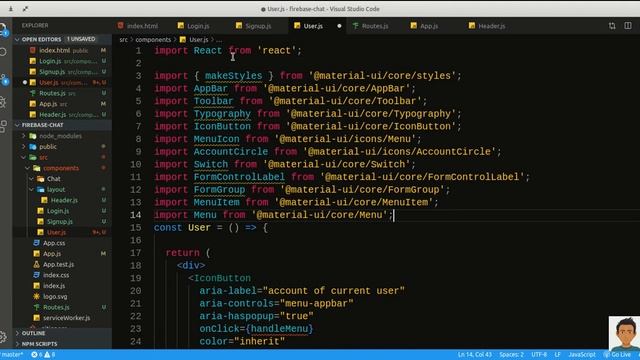Viewport: 640px width, 360px height.
Task: Open Header.js under layout folder
Action: pos(64,200)
